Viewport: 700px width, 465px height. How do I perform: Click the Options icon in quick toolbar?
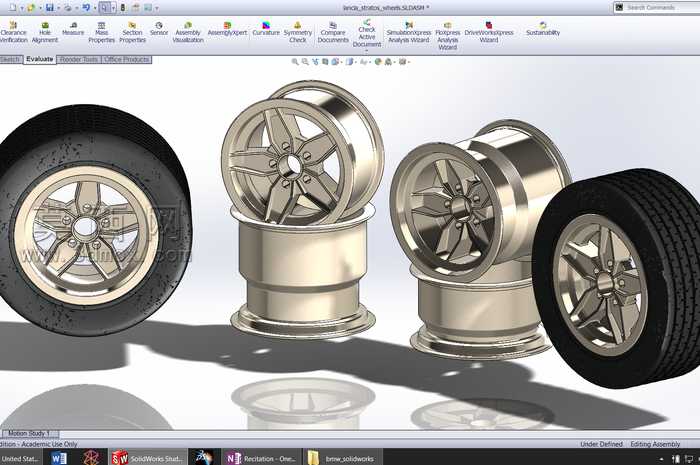click(147, 8)
